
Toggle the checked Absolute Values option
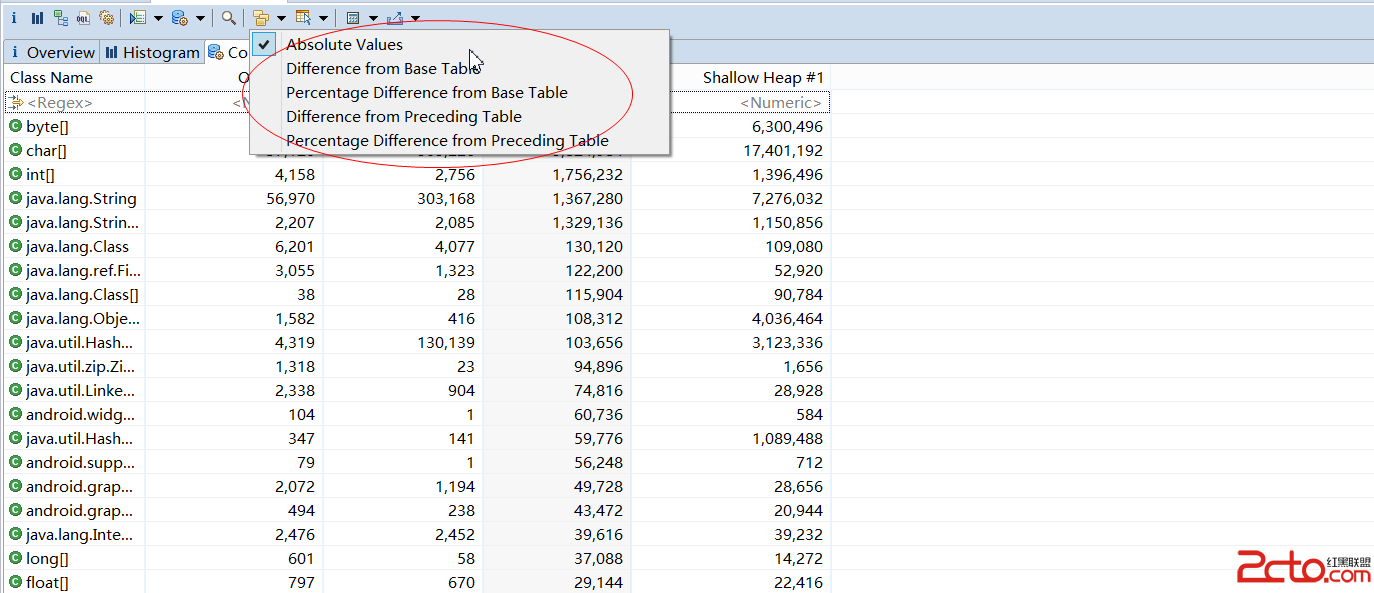(x=344, y=44)
